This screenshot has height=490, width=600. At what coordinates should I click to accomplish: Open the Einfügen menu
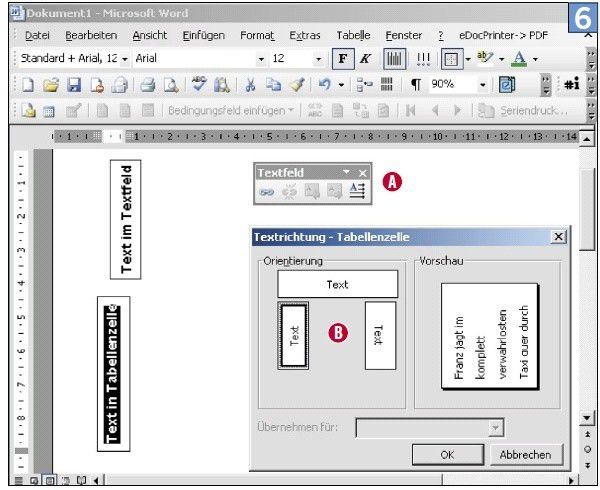(204, 36)
